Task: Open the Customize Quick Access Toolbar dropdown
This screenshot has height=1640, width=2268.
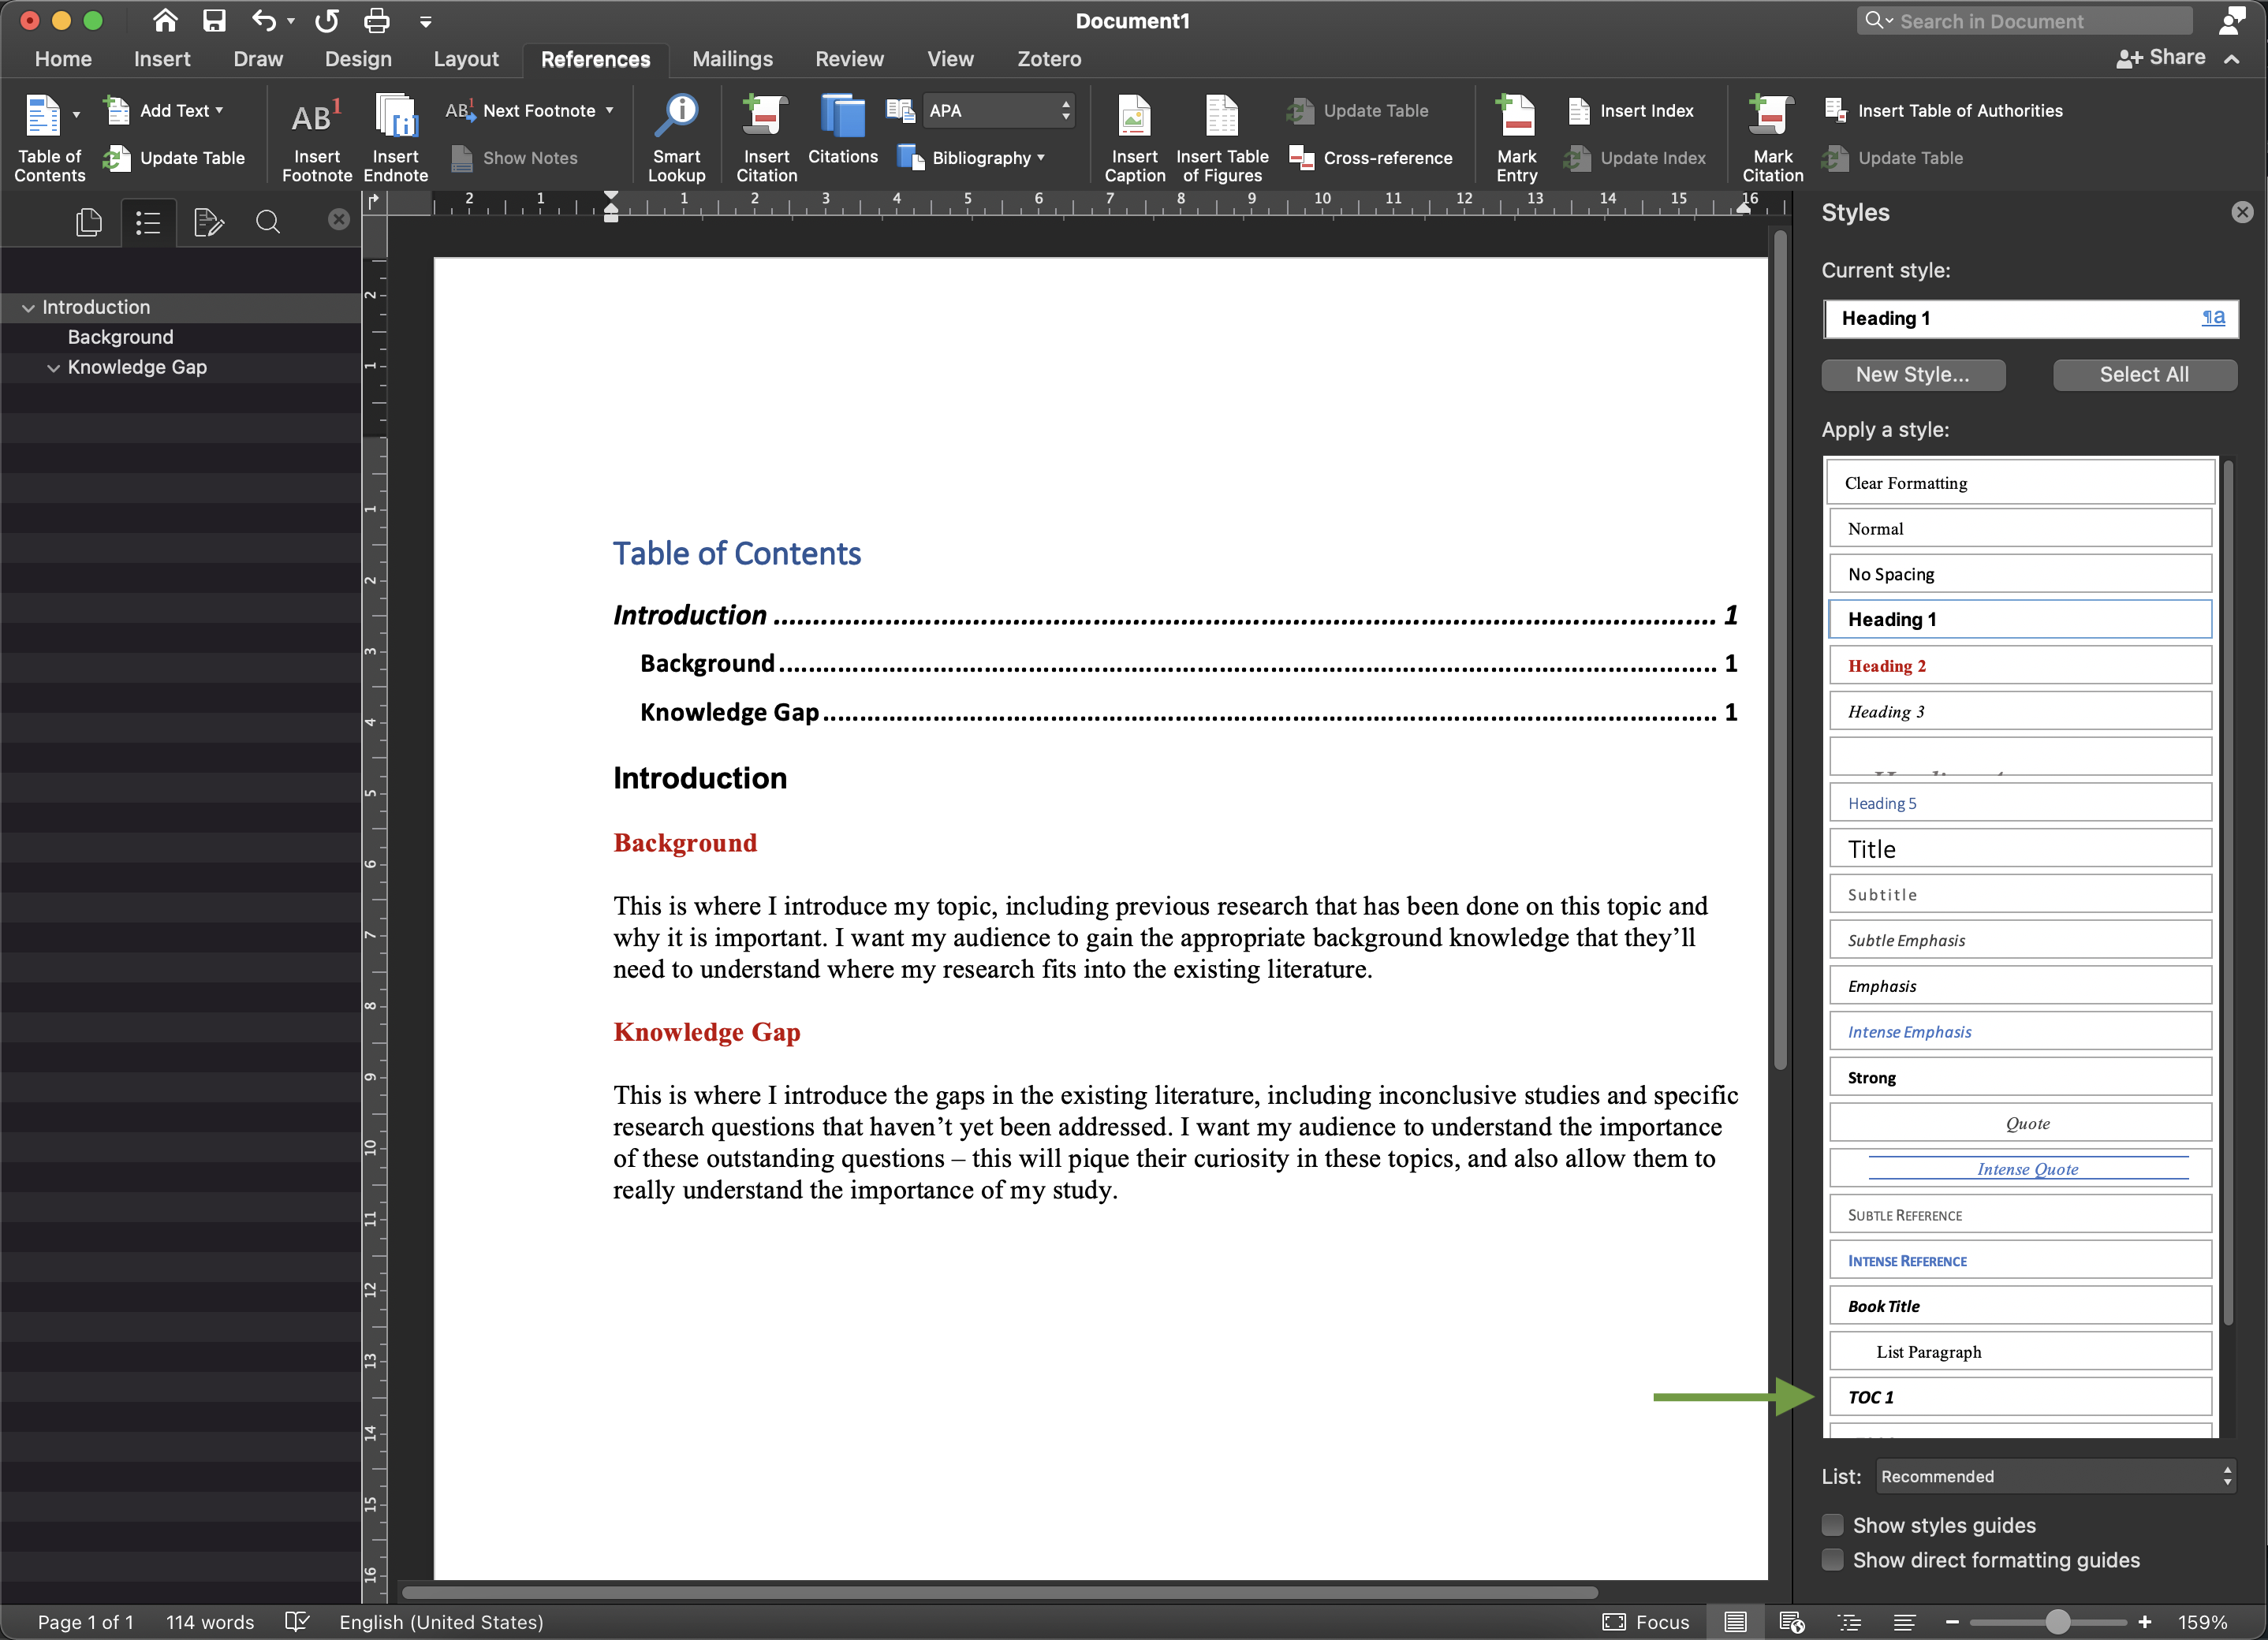Action: [425, 21]
